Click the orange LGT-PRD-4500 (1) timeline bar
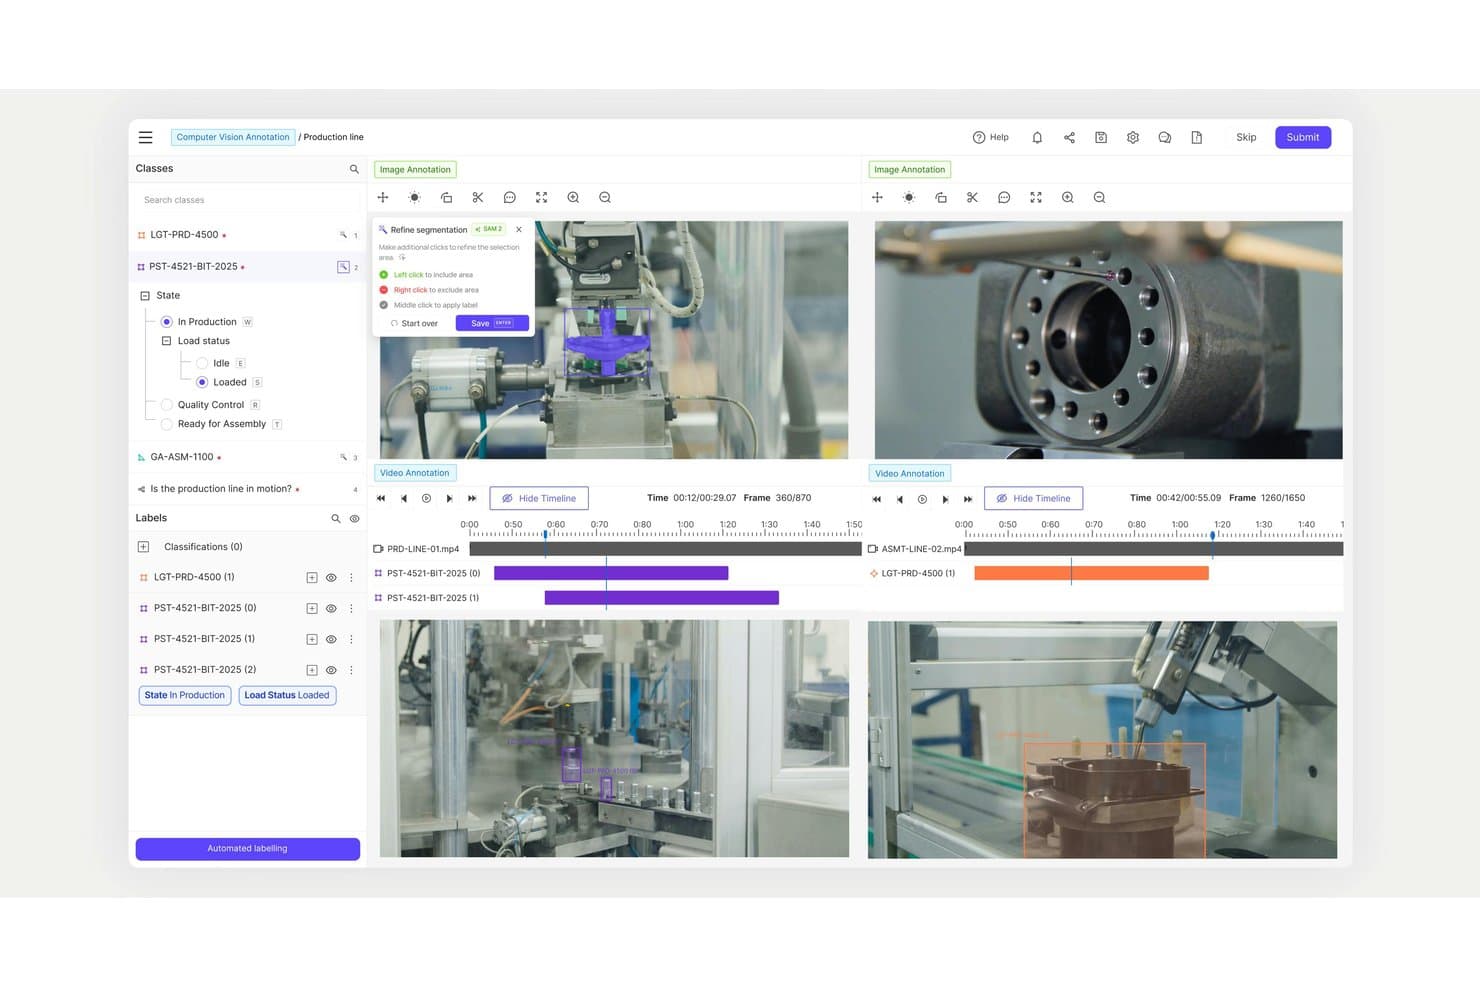 click(x=1091, y=573)
